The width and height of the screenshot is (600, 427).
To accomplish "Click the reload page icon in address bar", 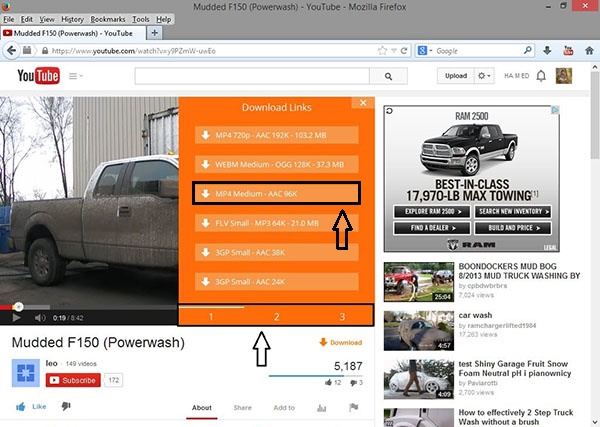I will tap(404, 51).
